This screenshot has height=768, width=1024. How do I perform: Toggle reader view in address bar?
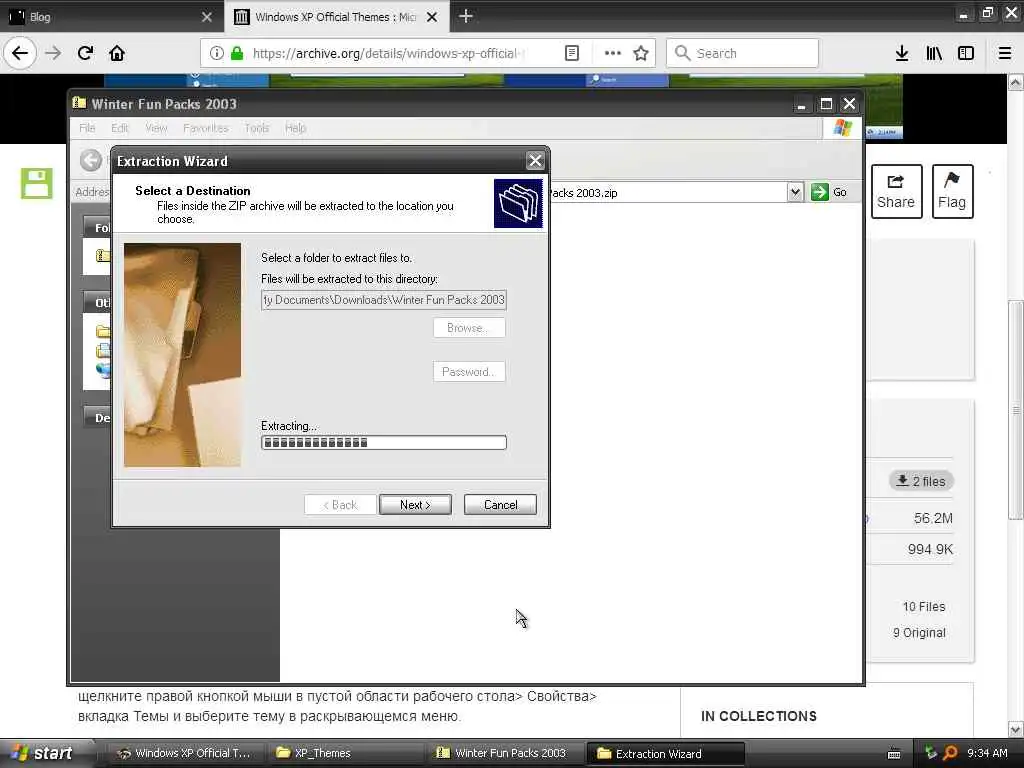click(572, 53)
